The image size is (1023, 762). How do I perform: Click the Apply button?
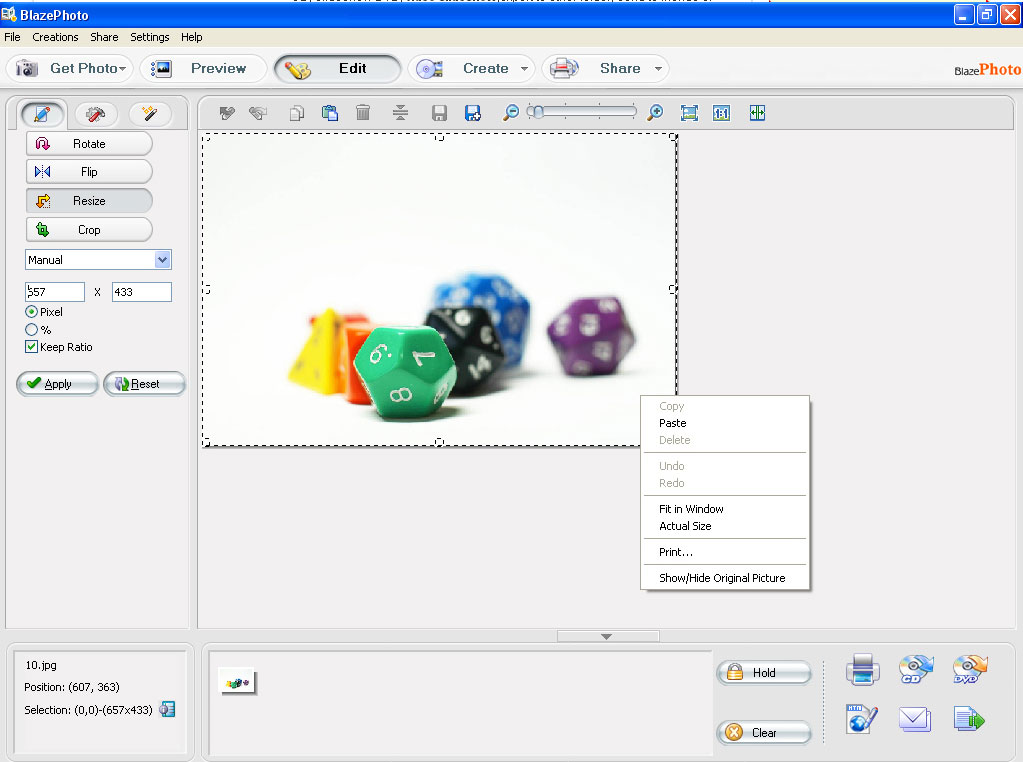[57, 384]
